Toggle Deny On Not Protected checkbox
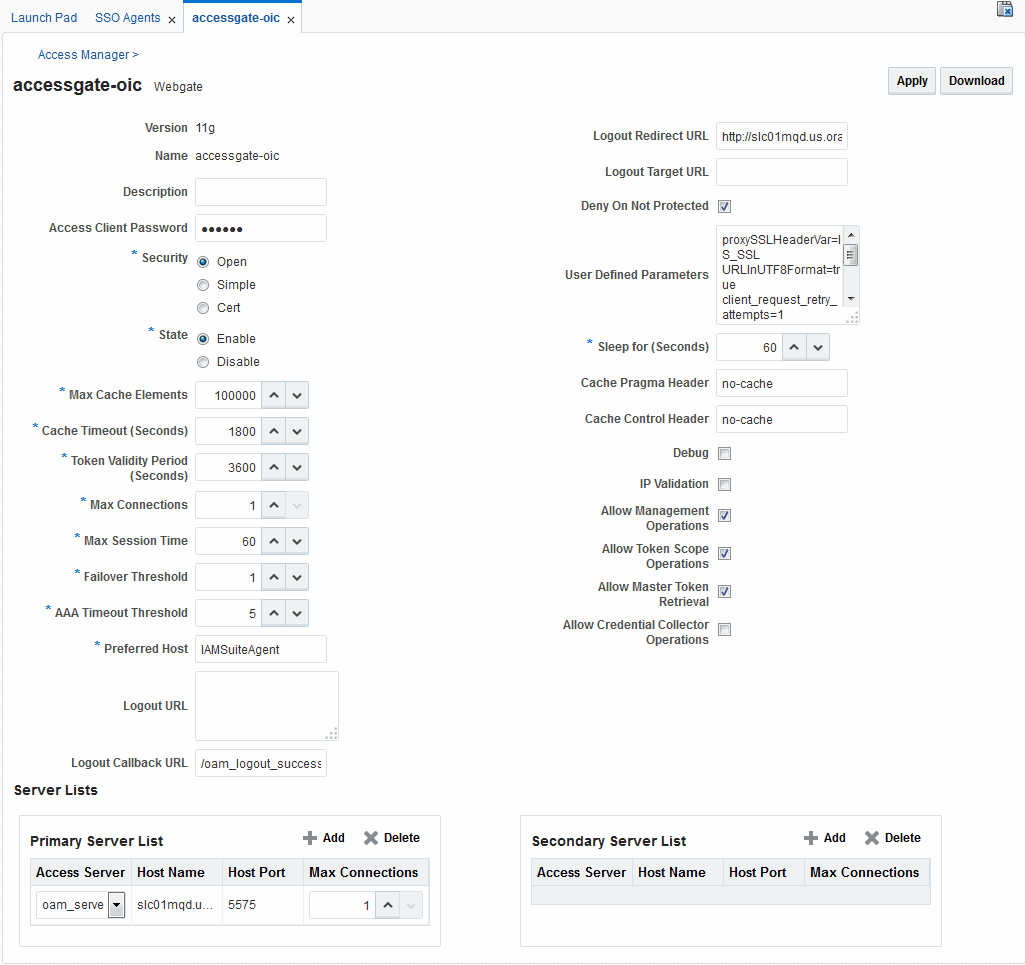Screen dimensions: 1025x965 click(x=724, y=207)
